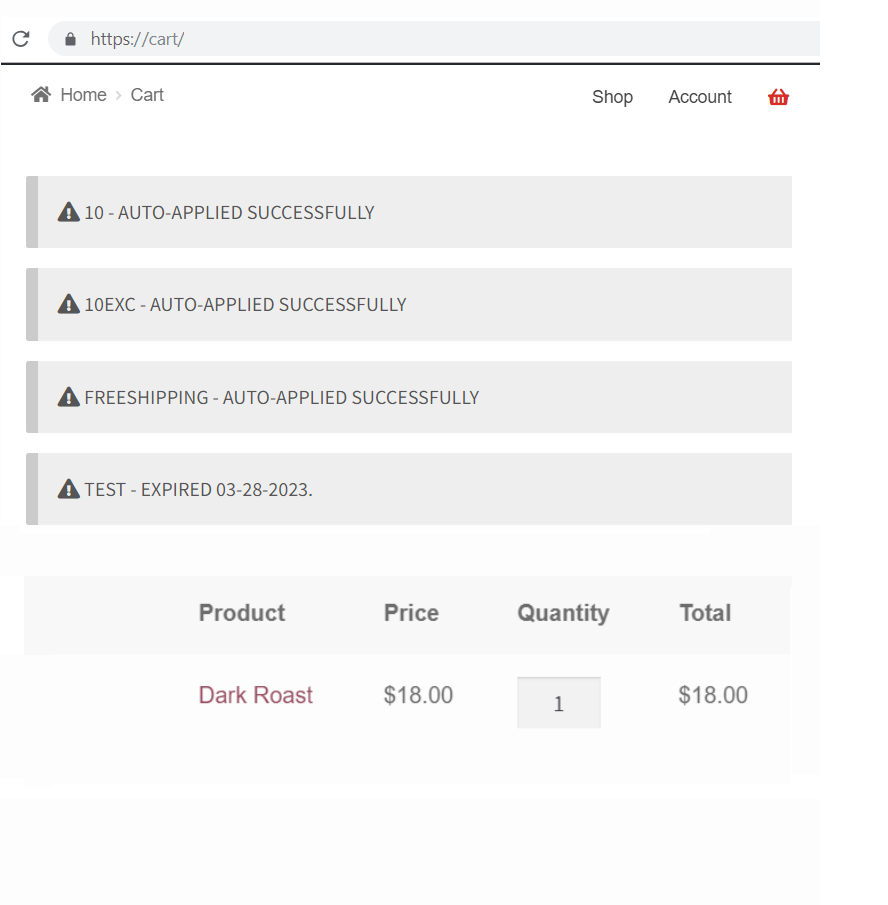Click the Quantity column header
The height and width of the screenshot is (905, 888).
(x=563, y=613)
